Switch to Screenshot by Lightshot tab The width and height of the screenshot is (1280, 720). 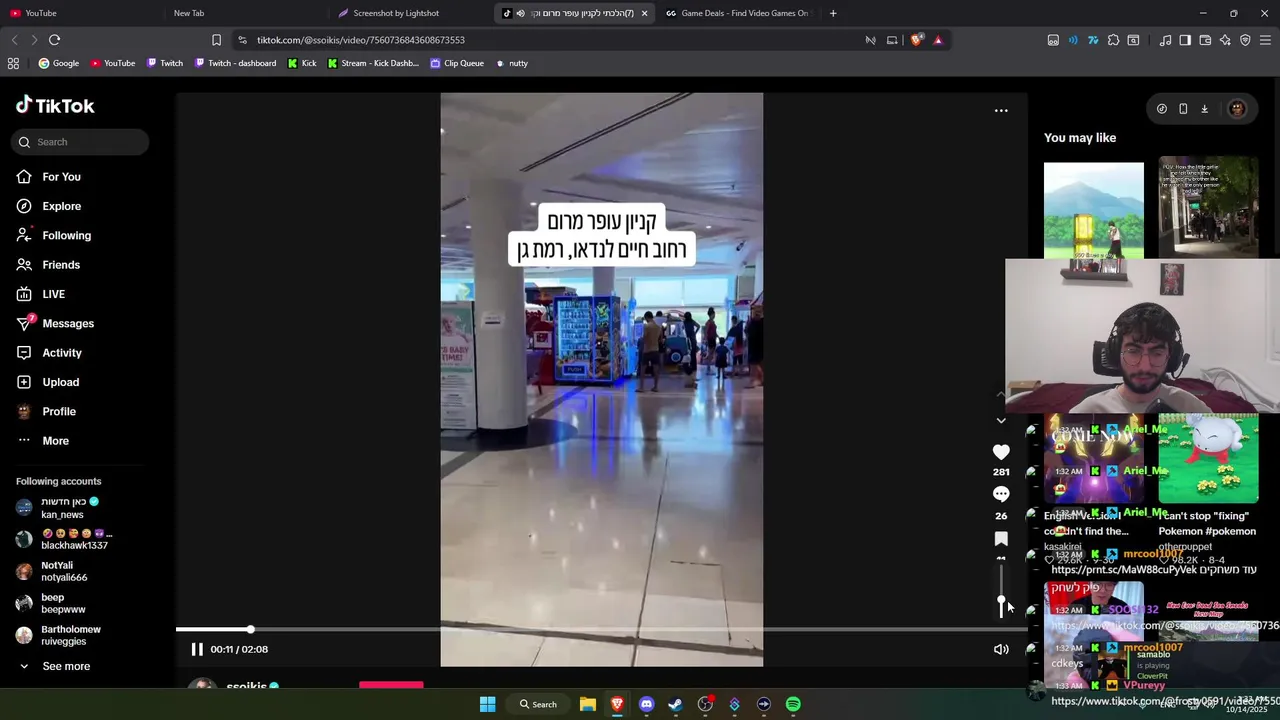click(410, 13)
